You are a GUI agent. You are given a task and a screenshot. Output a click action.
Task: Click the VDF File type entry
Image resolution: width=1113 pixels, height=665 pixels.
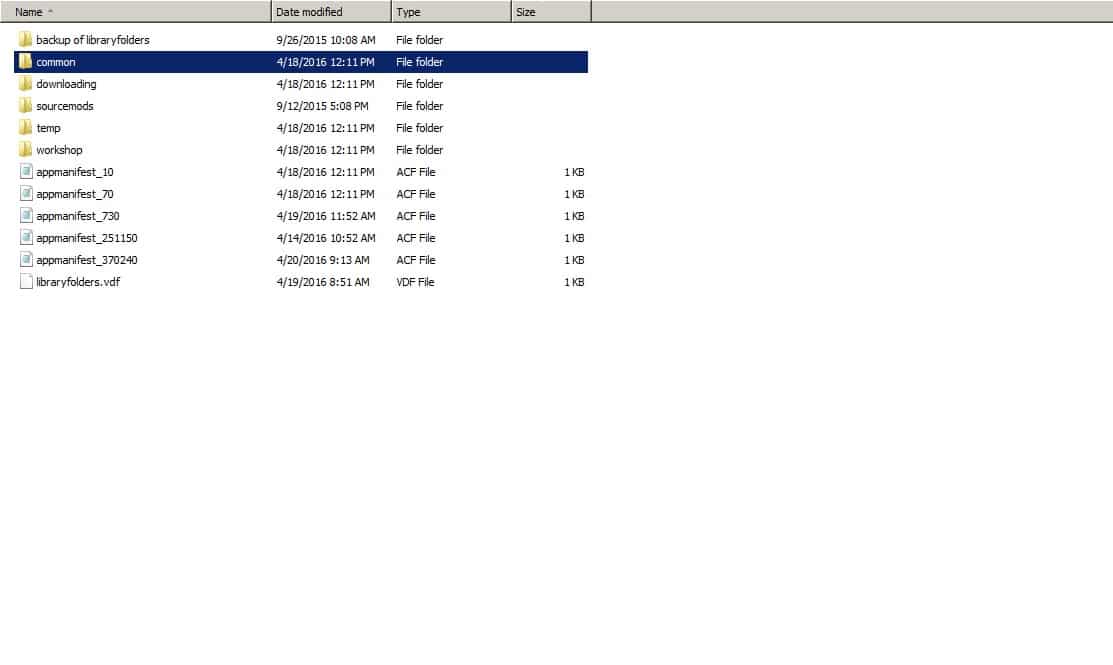point(415,282)
